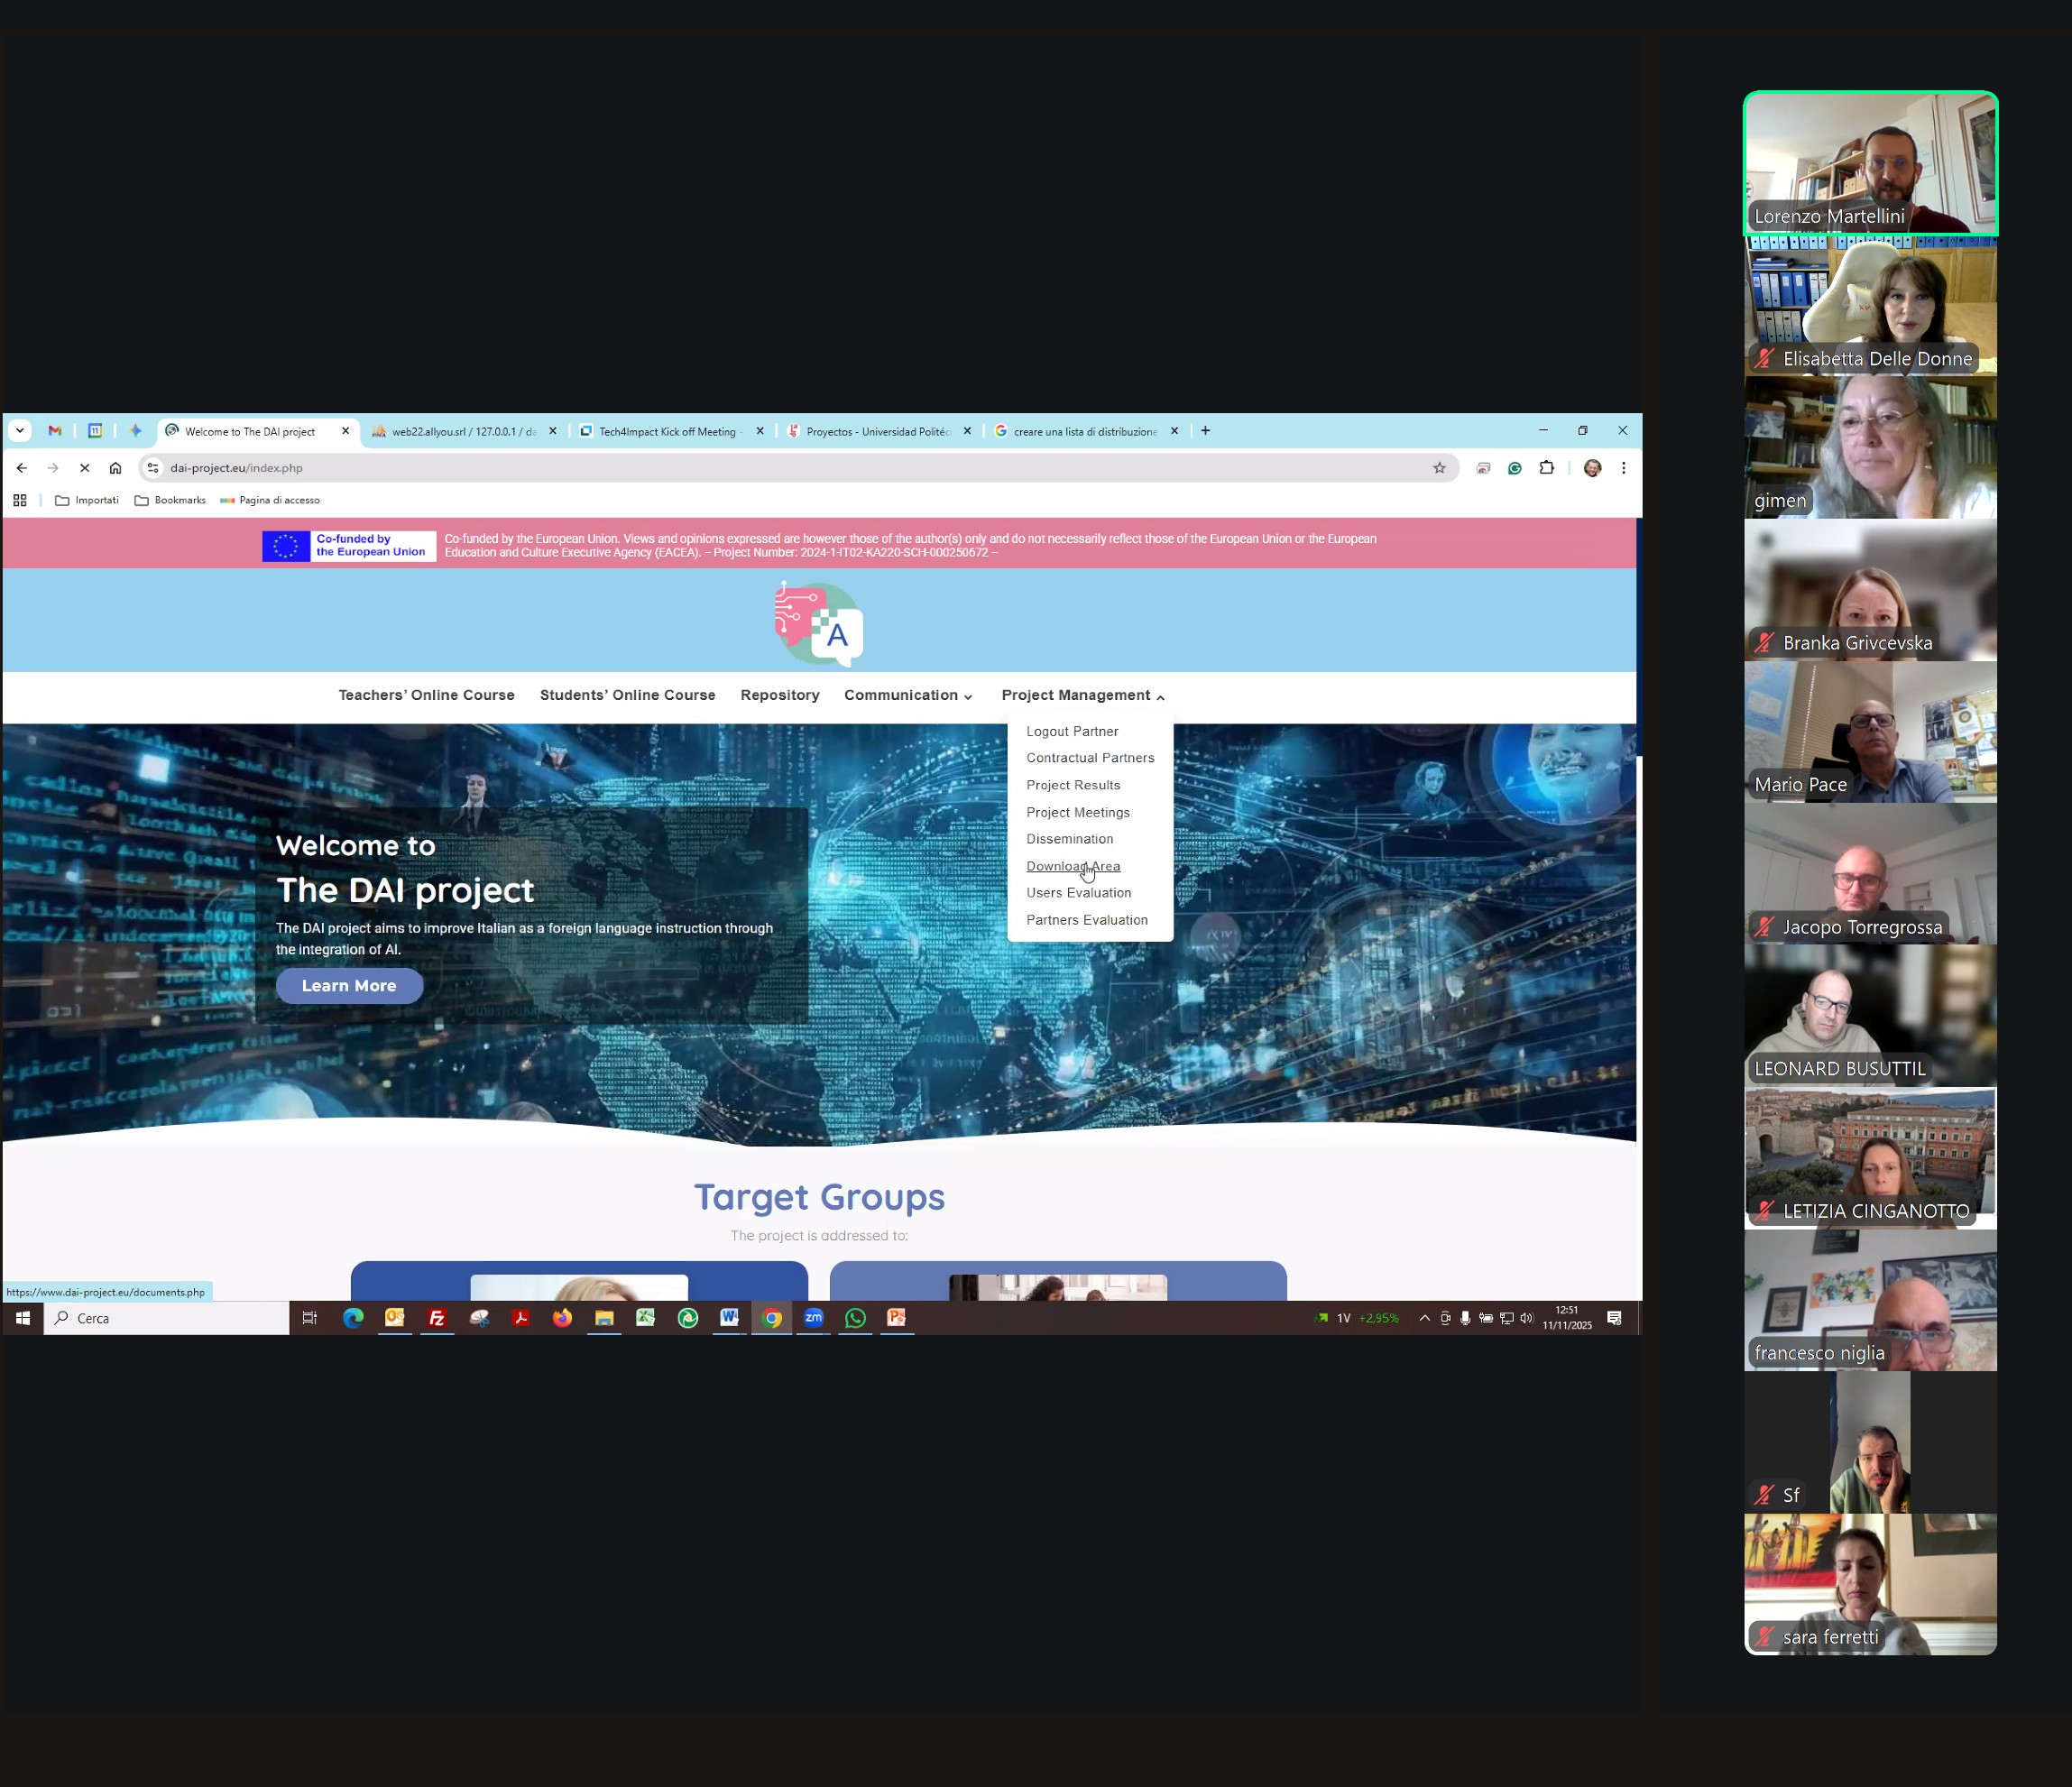Select Download Area menu entry
This screenshot has width=2072, height=1787.
[x=1072, y=866]
